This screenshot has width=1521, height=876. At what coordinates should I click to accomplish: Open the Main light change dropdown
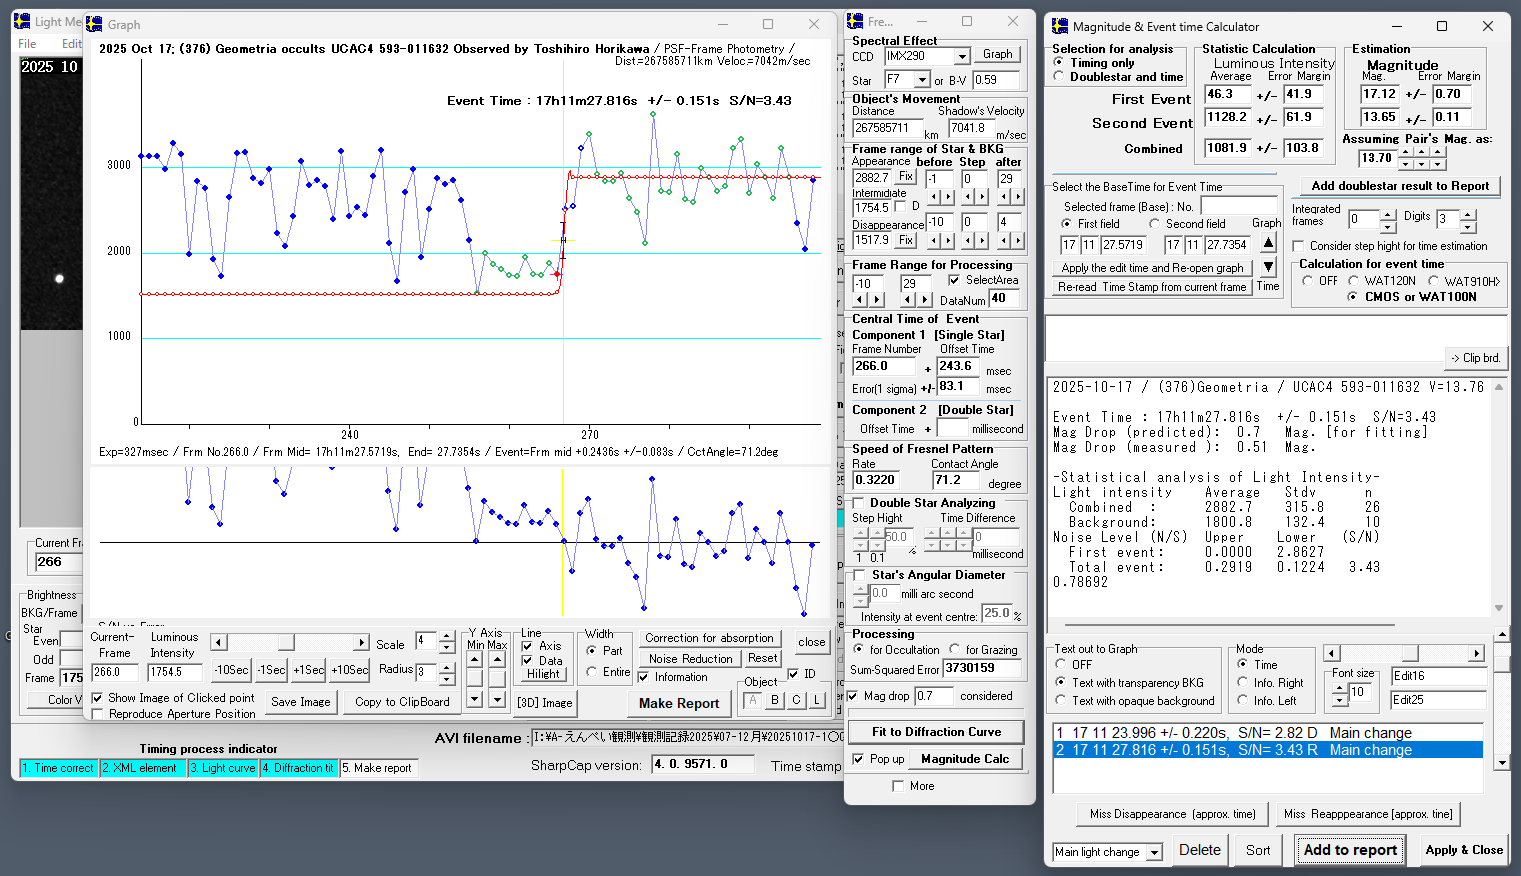pos(1154,852)
